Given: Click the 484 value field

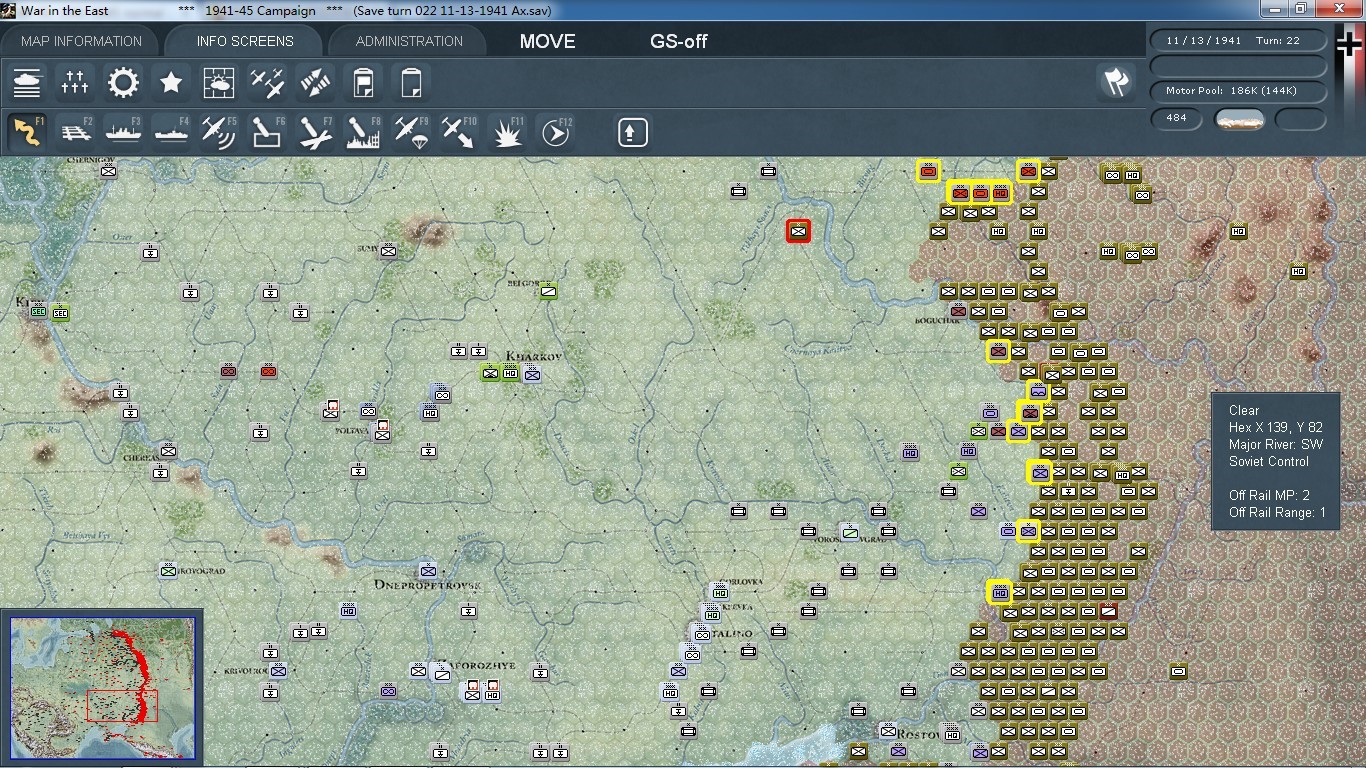Looking at the screenshot, I should click(1177, 118).
